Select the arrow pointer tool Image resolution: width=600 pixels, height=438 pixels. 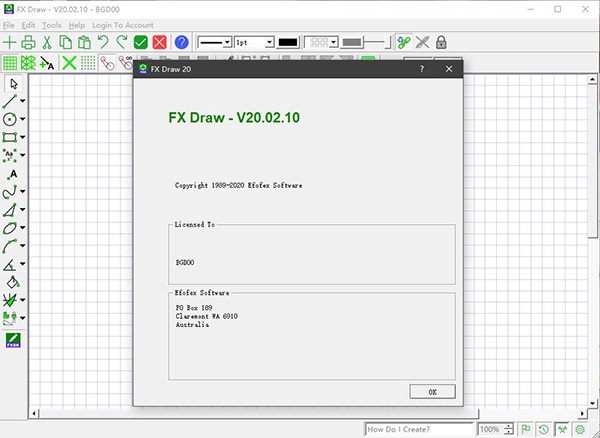pyautogui.click(x=14, y=83)
